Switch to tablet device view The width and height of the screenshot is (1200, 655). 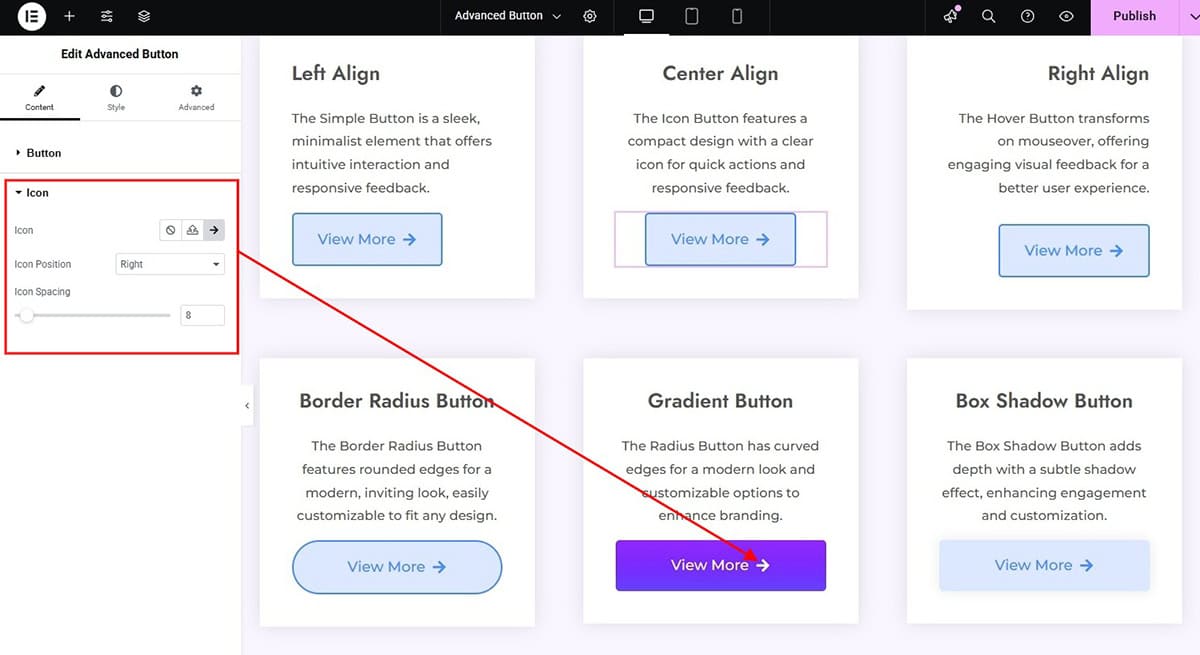[x=692, y=16]
